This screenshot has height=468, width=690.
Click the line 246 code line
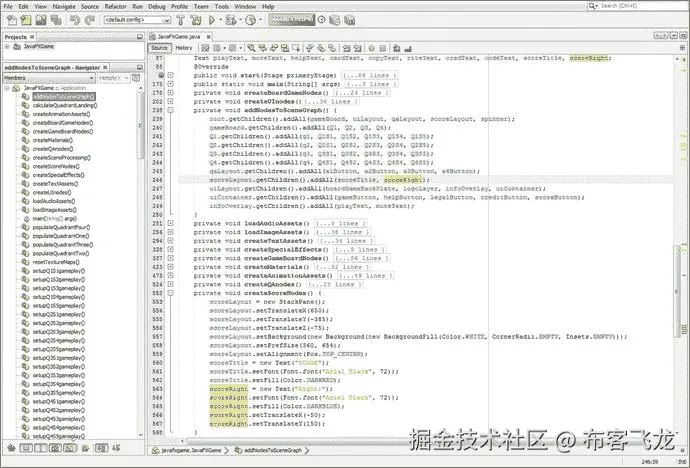tap(319, 180)
